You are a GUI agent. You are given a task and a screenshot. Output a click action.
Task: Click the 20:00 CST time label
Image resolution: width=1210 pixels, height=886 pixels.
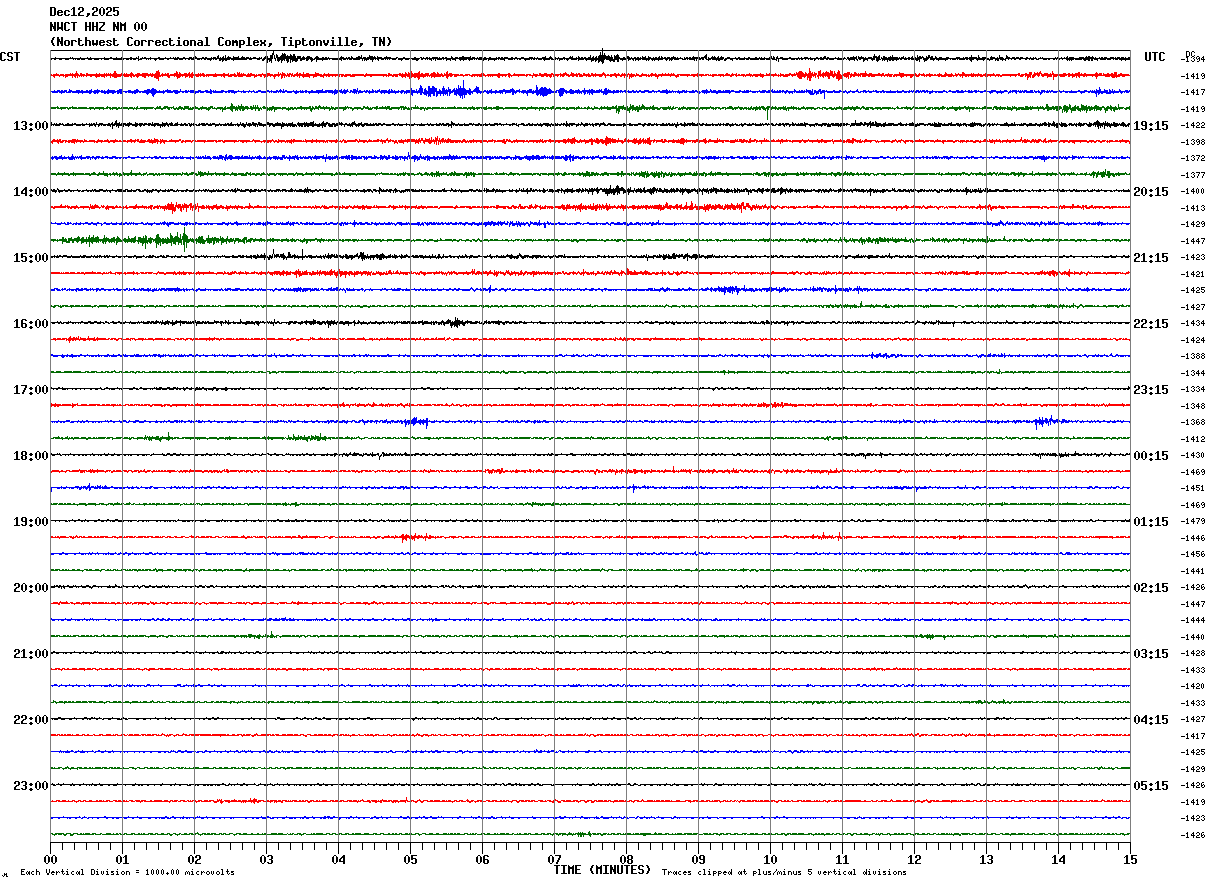coord(31,587)
